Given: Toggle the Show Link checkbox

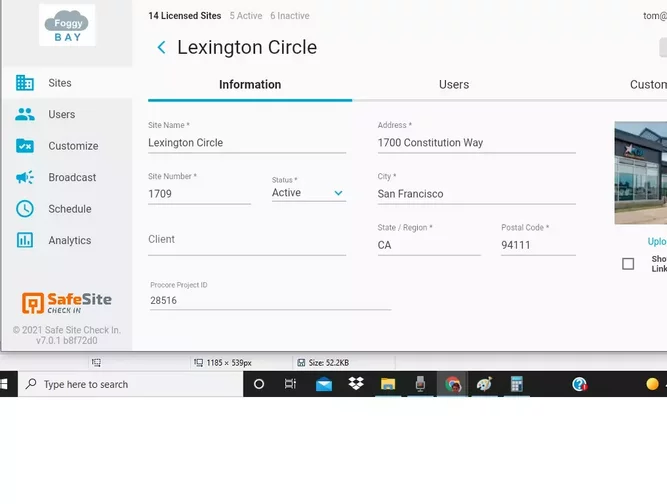Looking at the screenshot, I should (x=628, y=264).
